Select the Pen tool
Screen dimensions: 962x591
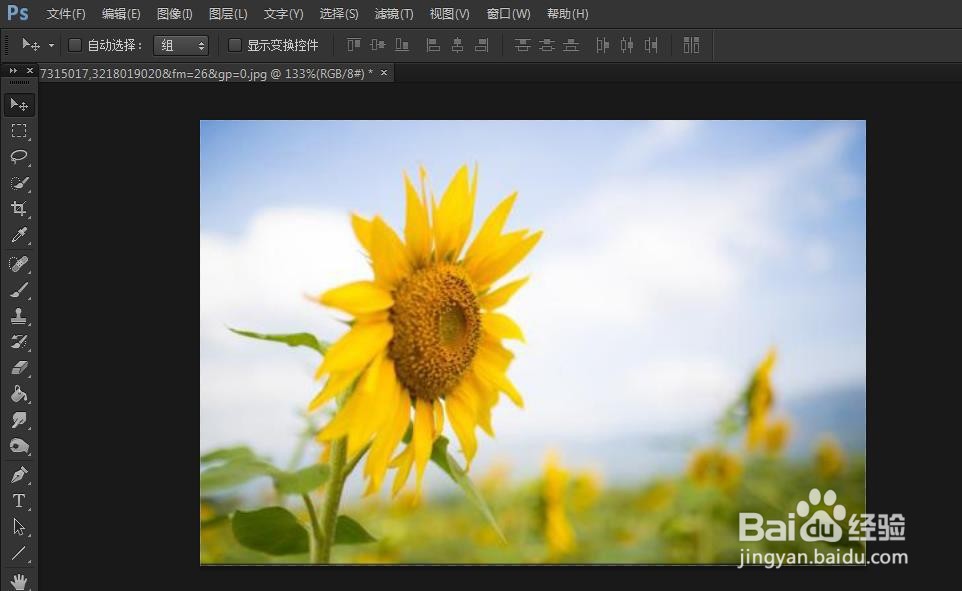19,475
